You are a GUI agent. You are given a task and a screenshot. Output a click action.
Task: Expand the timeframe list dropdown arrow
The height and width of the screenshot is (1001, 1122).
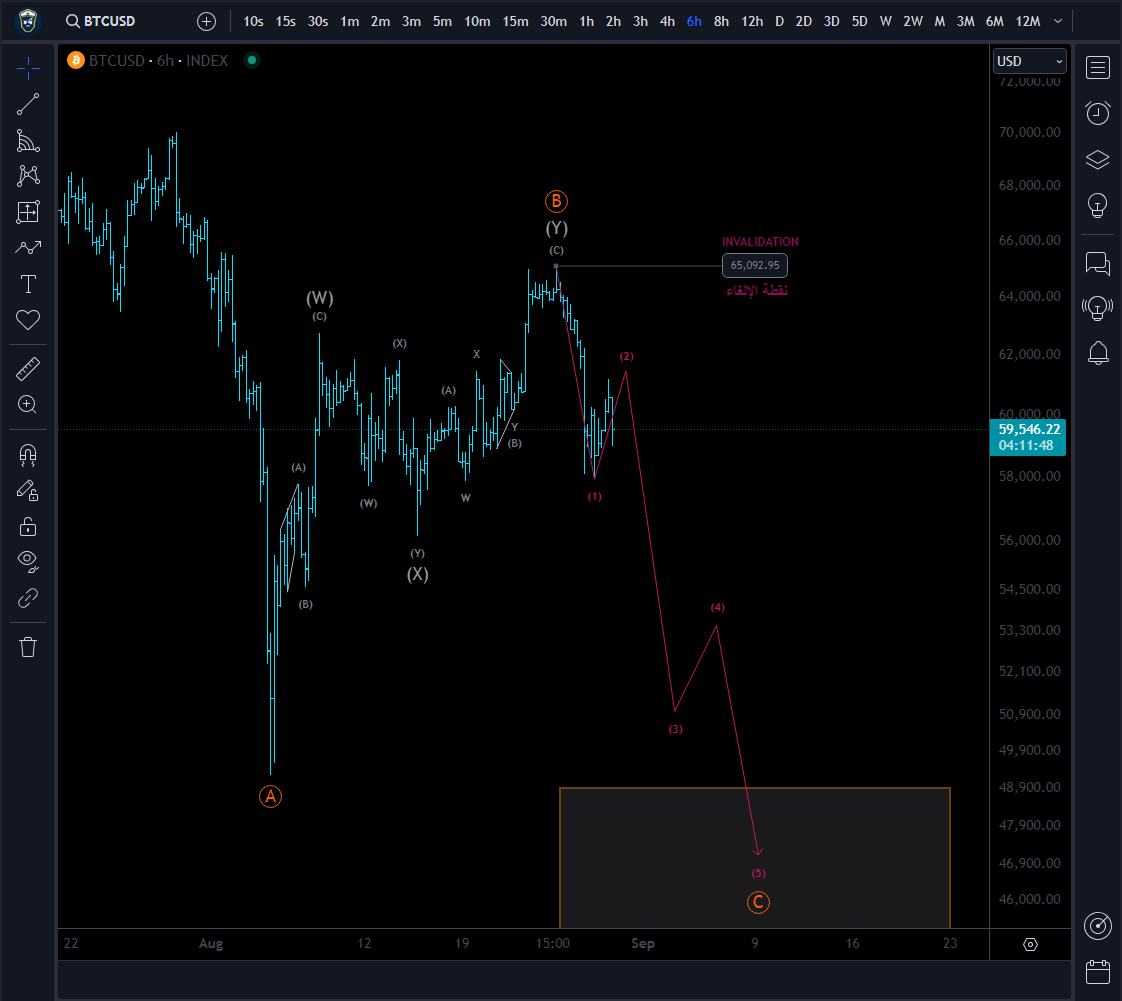click(1058, 21)
